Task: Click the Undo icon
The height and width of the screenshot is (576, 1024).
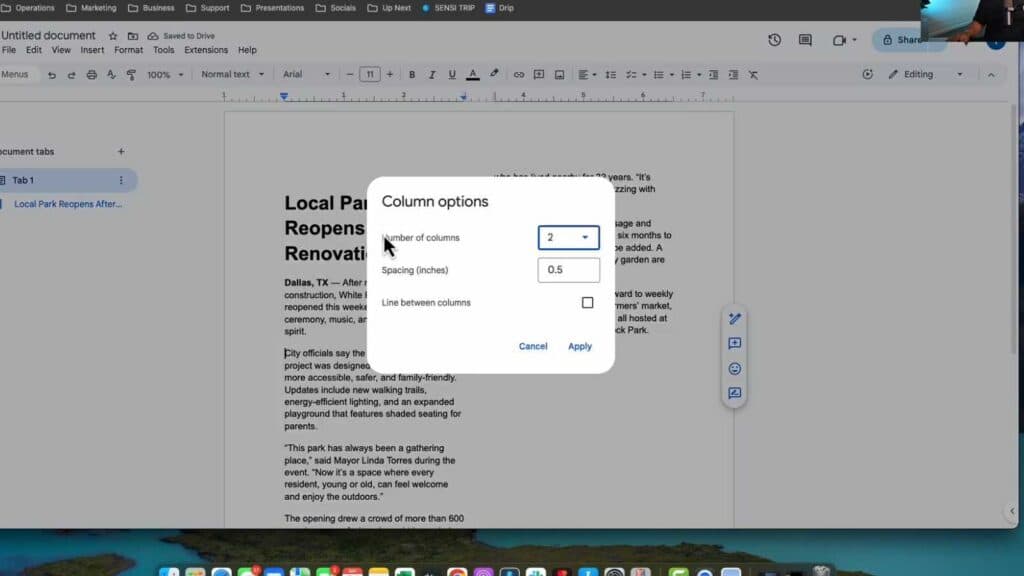Action: click(x=52, y=74)
